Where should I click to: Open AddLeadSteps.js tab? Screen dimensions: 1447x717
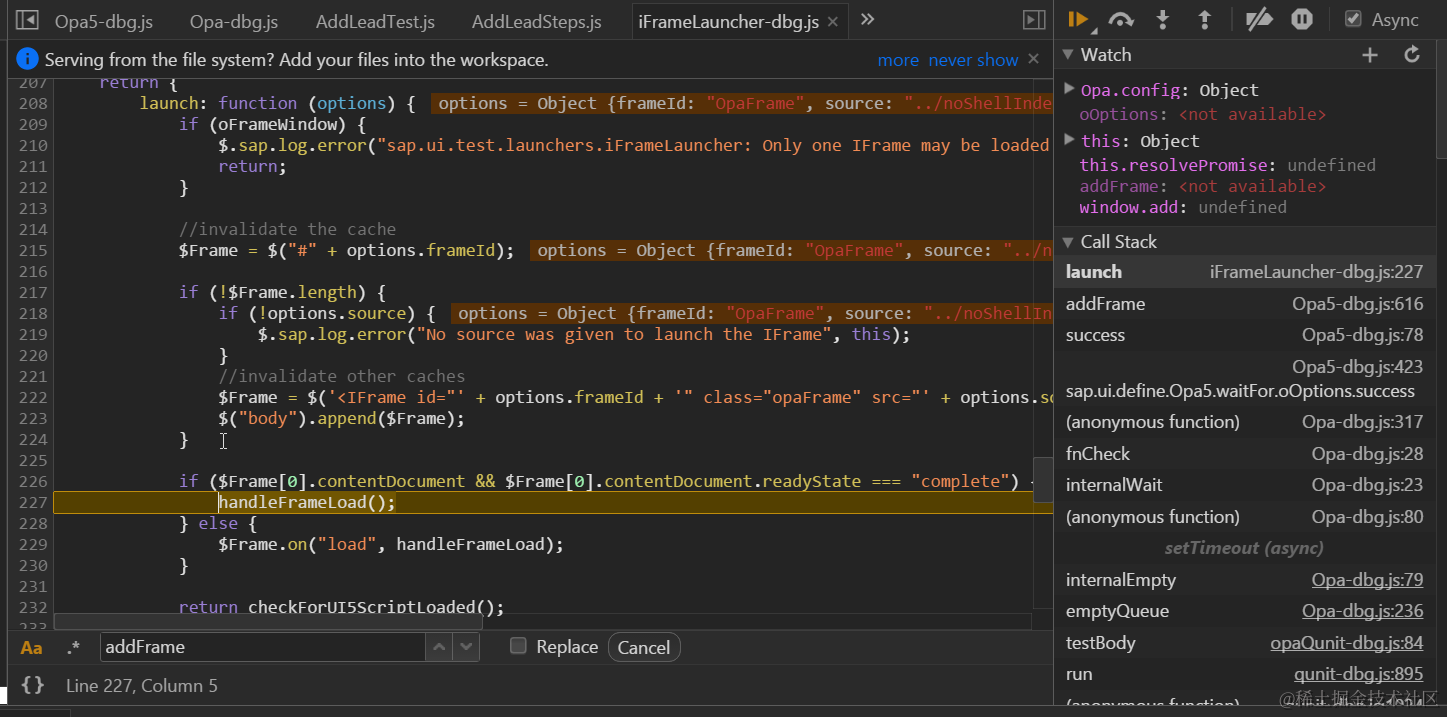click(536, 21)
